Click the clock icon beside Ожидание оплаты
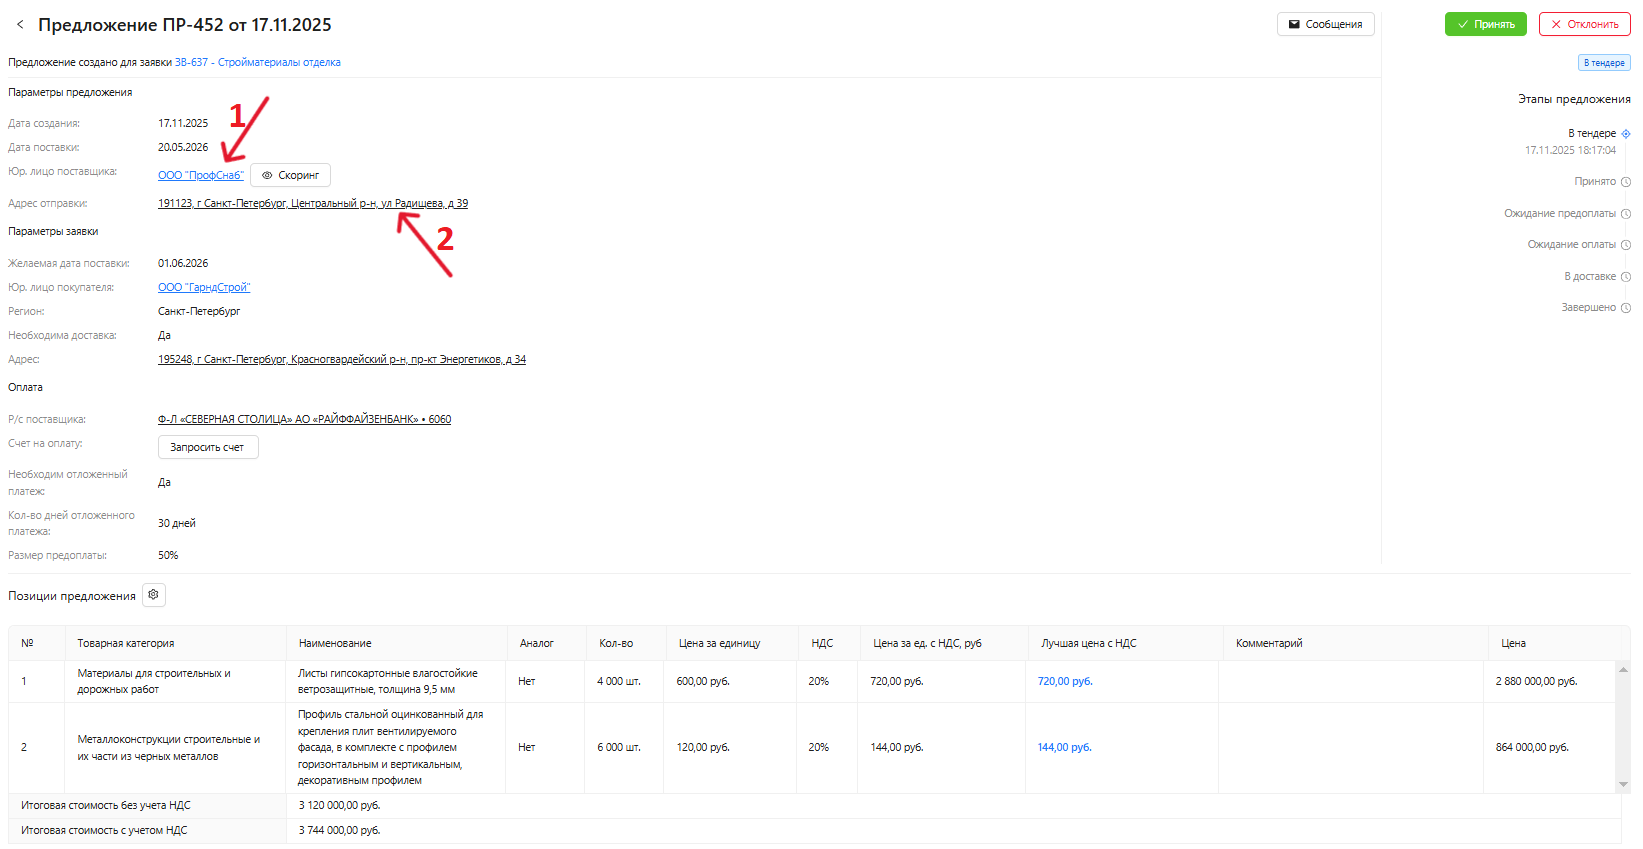 pyautogui.click(x=1626, y=245)
